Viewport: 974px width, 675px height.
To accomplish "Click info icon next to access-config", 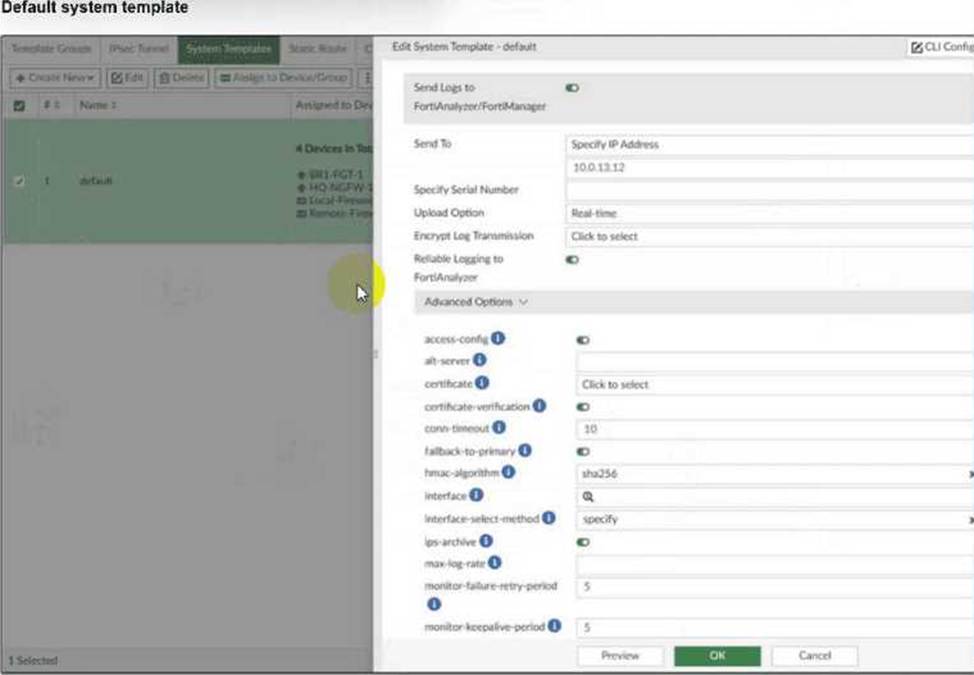I will click(498, 339).
